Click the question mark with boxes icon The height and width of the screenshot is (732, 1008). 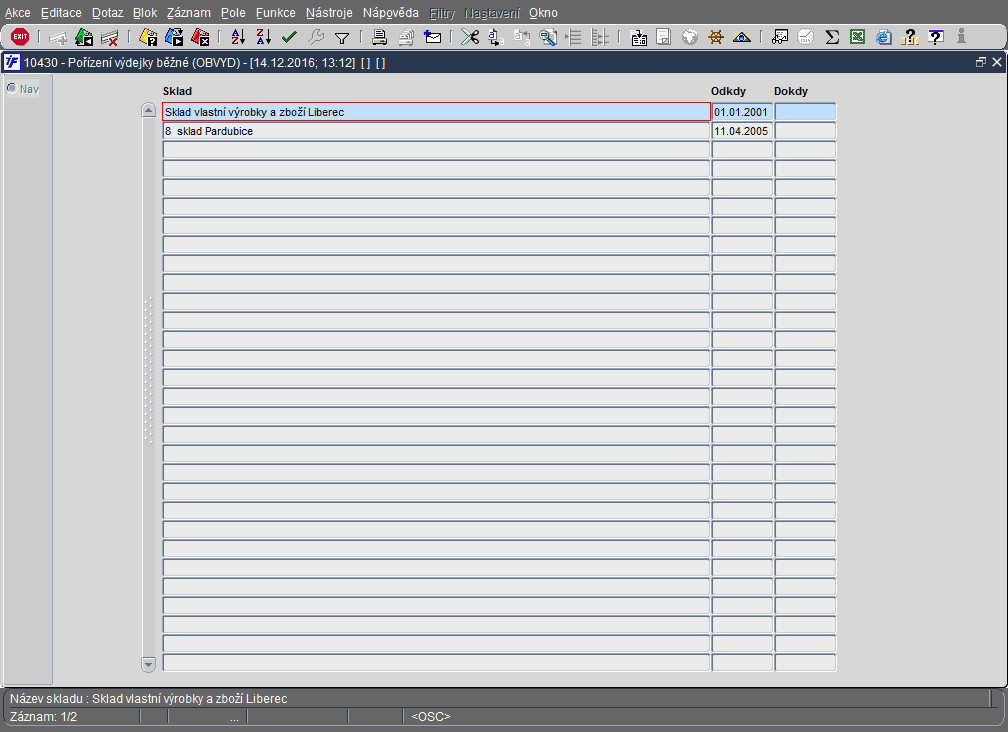pyautogui.click(x=910, y=37)
